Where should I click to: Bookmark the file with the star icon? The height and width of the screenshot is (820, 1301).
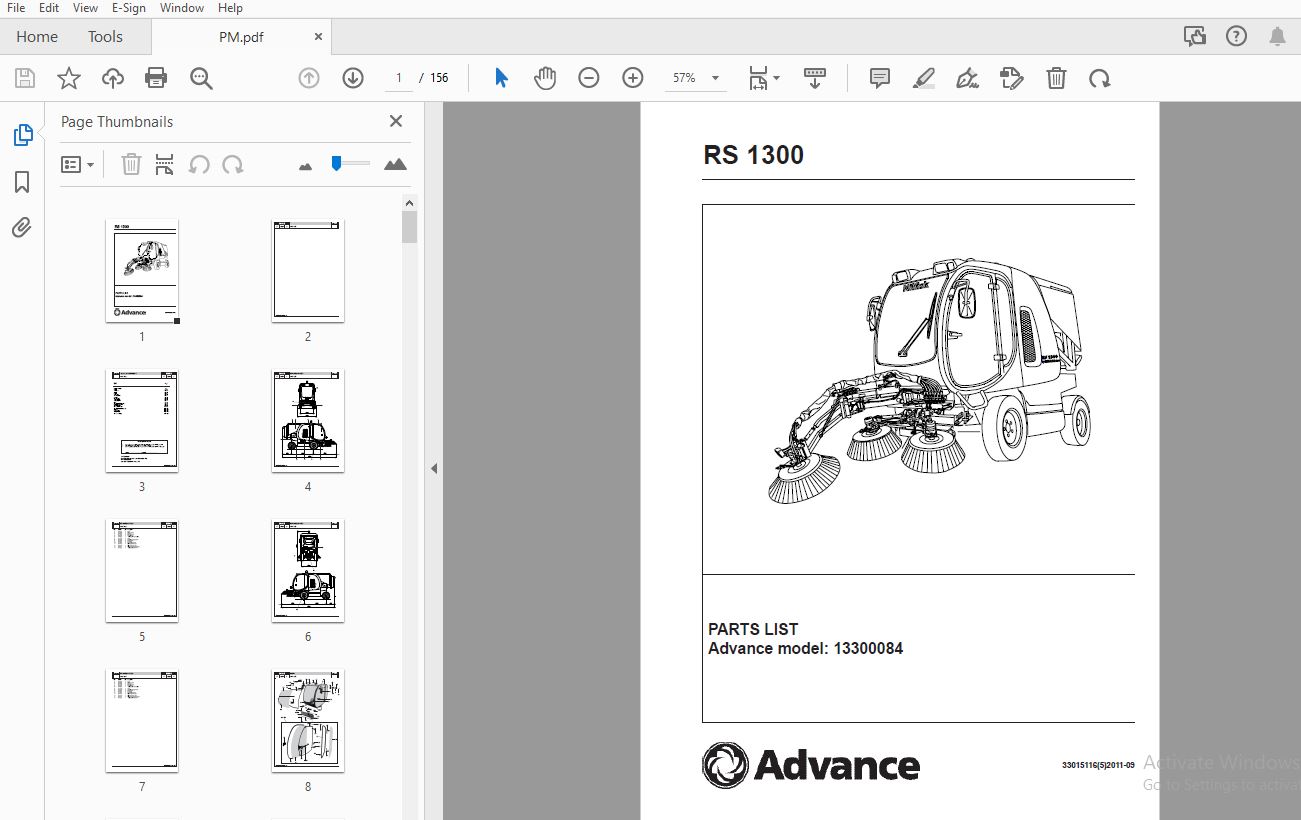pyautogui.click(x=69, y=78)
